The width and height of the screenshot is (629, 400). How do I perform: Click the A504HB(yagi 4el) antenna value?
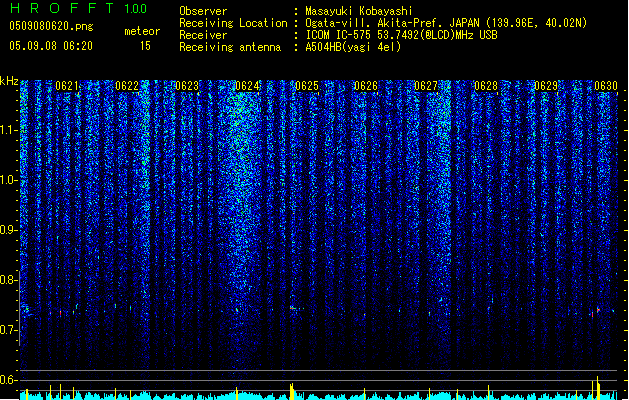pos(353,47)
